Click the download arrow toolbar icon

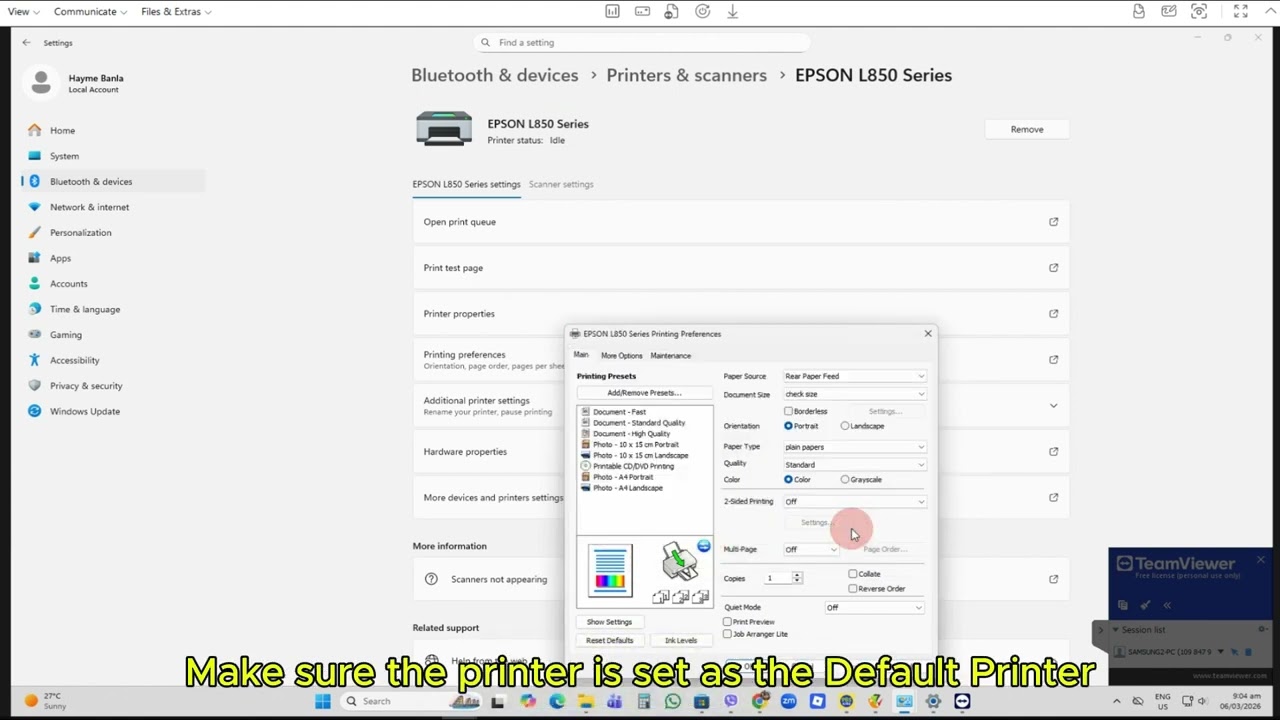click(732, 11)
